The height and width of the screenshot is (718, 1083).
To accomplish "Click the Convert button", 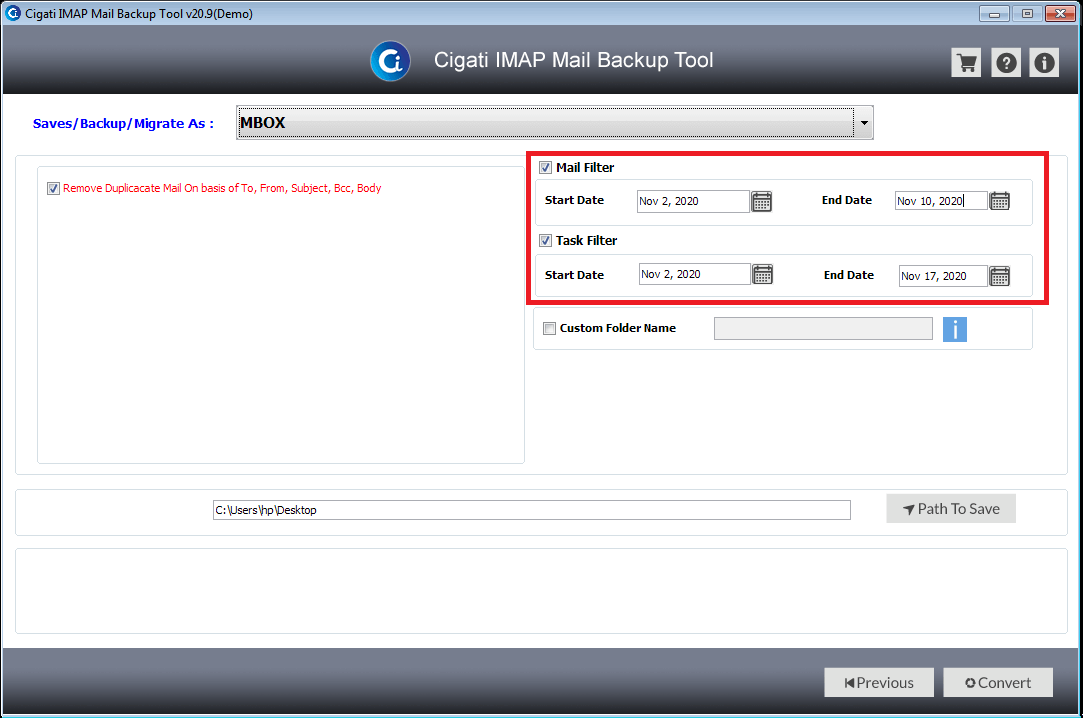I will (x=998, y=683).
